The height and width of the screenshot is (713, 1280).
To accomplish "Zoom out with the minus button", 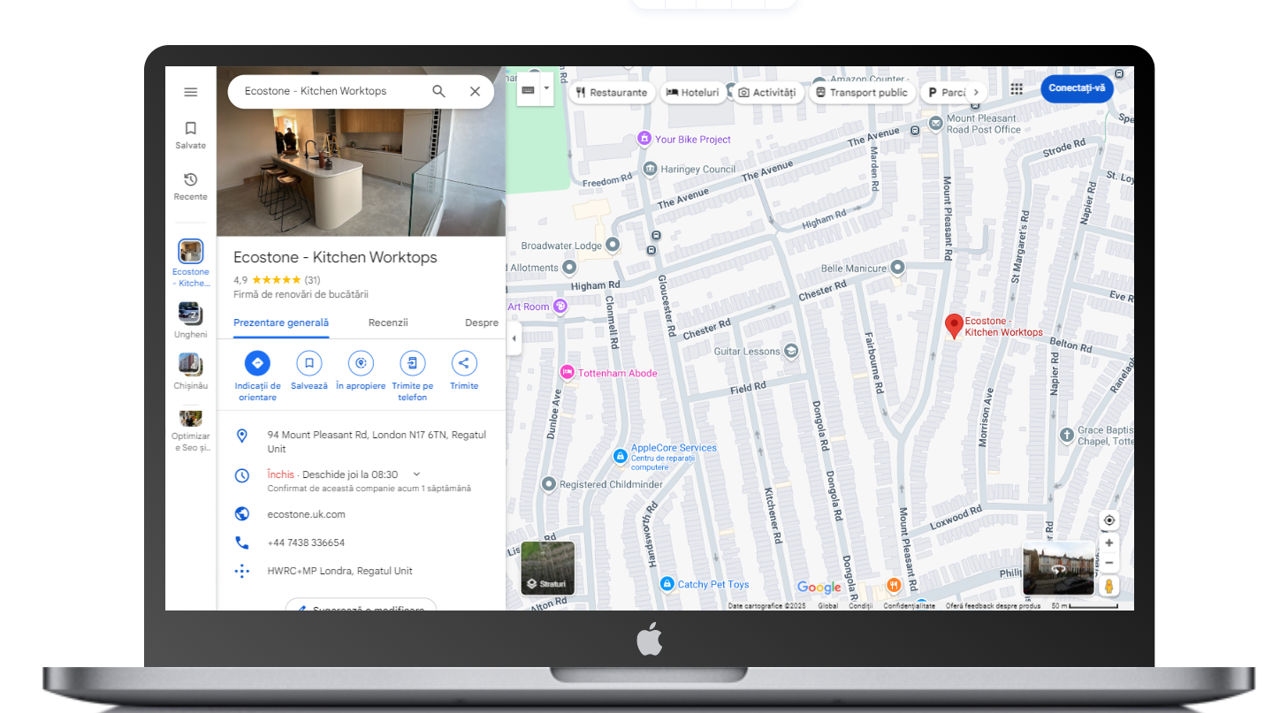I will [1109, 563].
